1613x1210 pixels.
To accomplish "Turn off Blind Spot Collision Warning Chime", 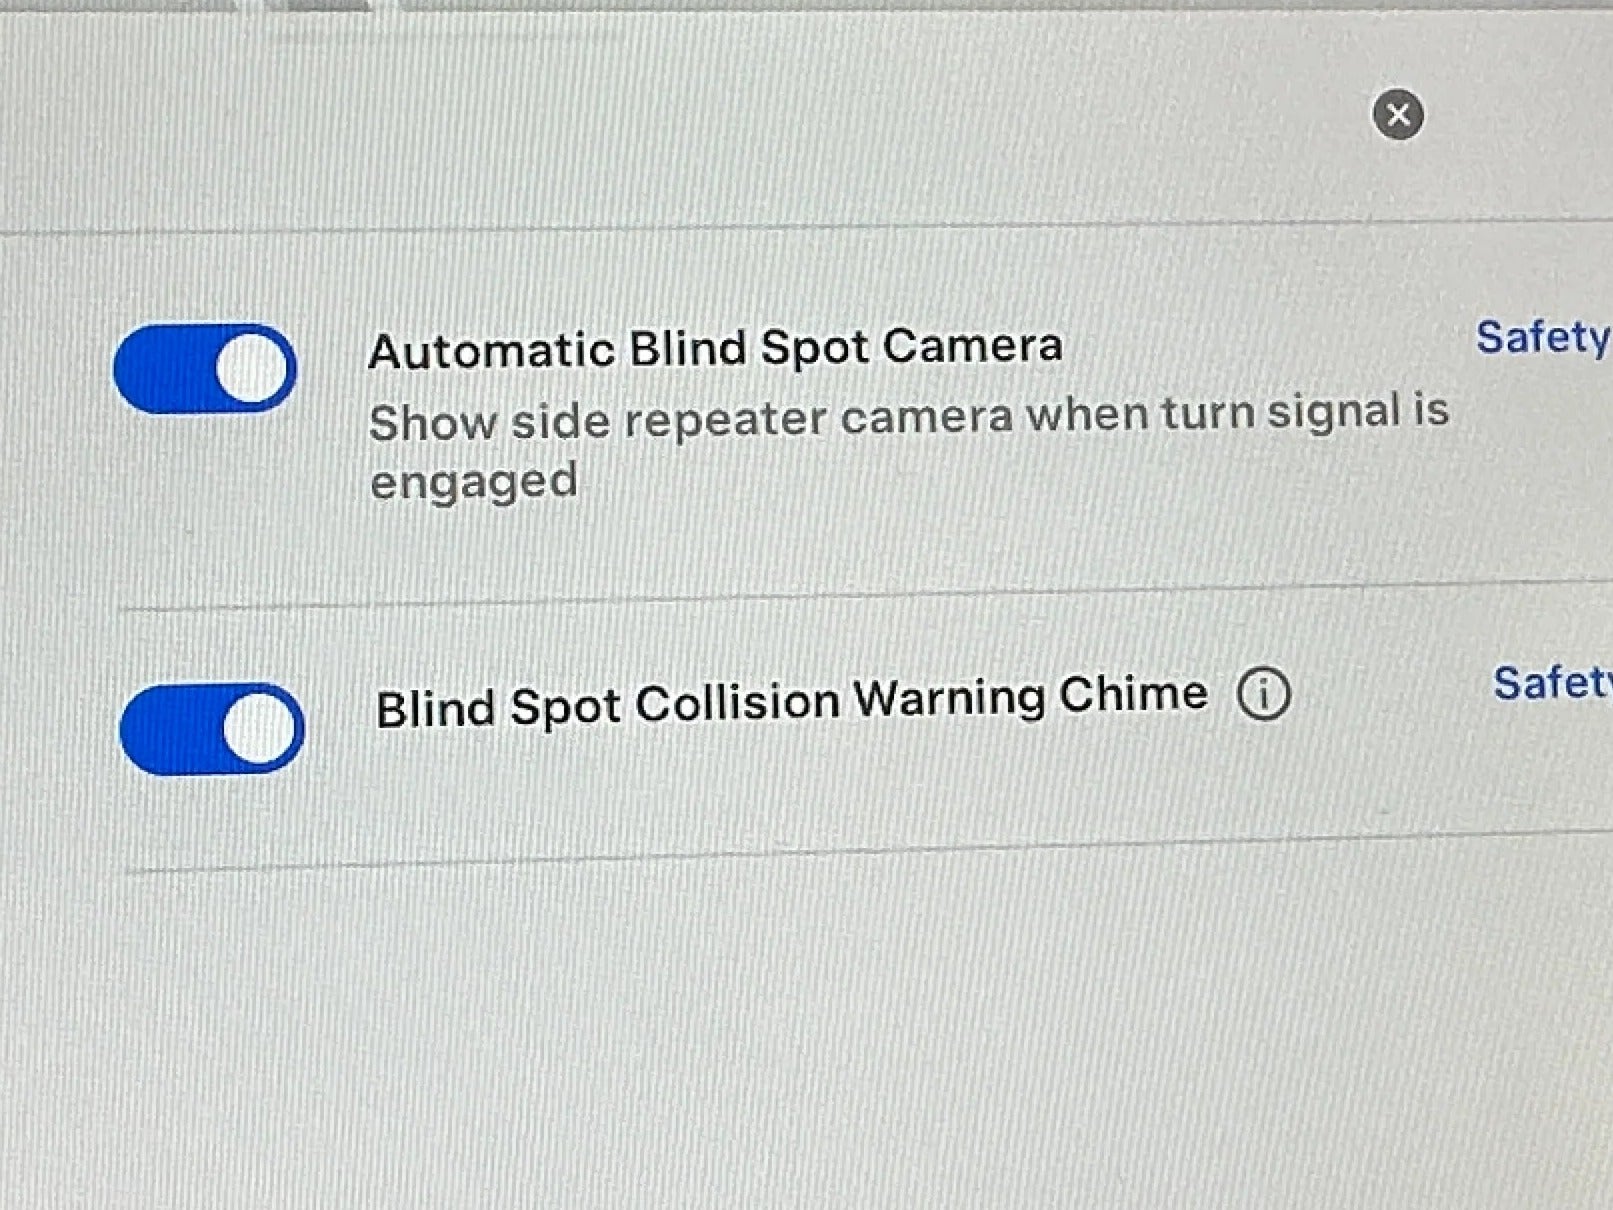I will (x=211, y=729).
